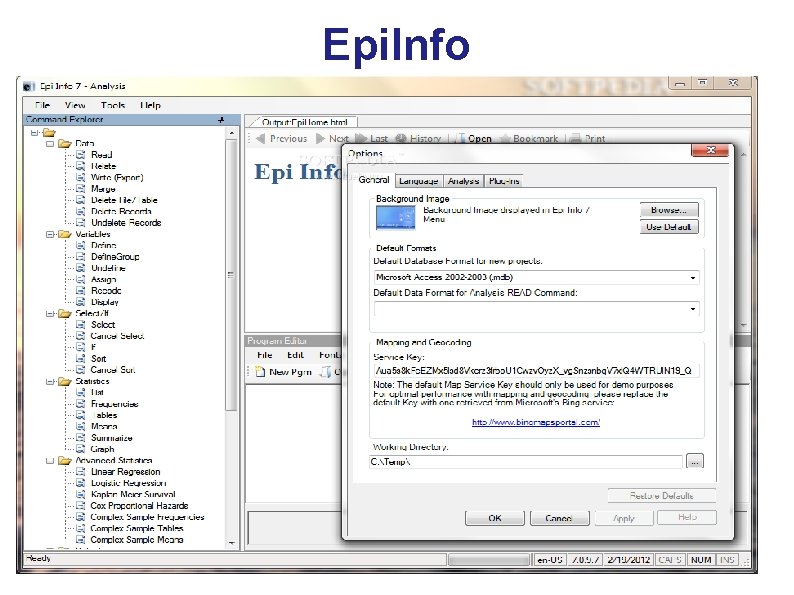Select the General tab in Options
The height and width of the screenshot is (595, 794).
coord(374,180)
